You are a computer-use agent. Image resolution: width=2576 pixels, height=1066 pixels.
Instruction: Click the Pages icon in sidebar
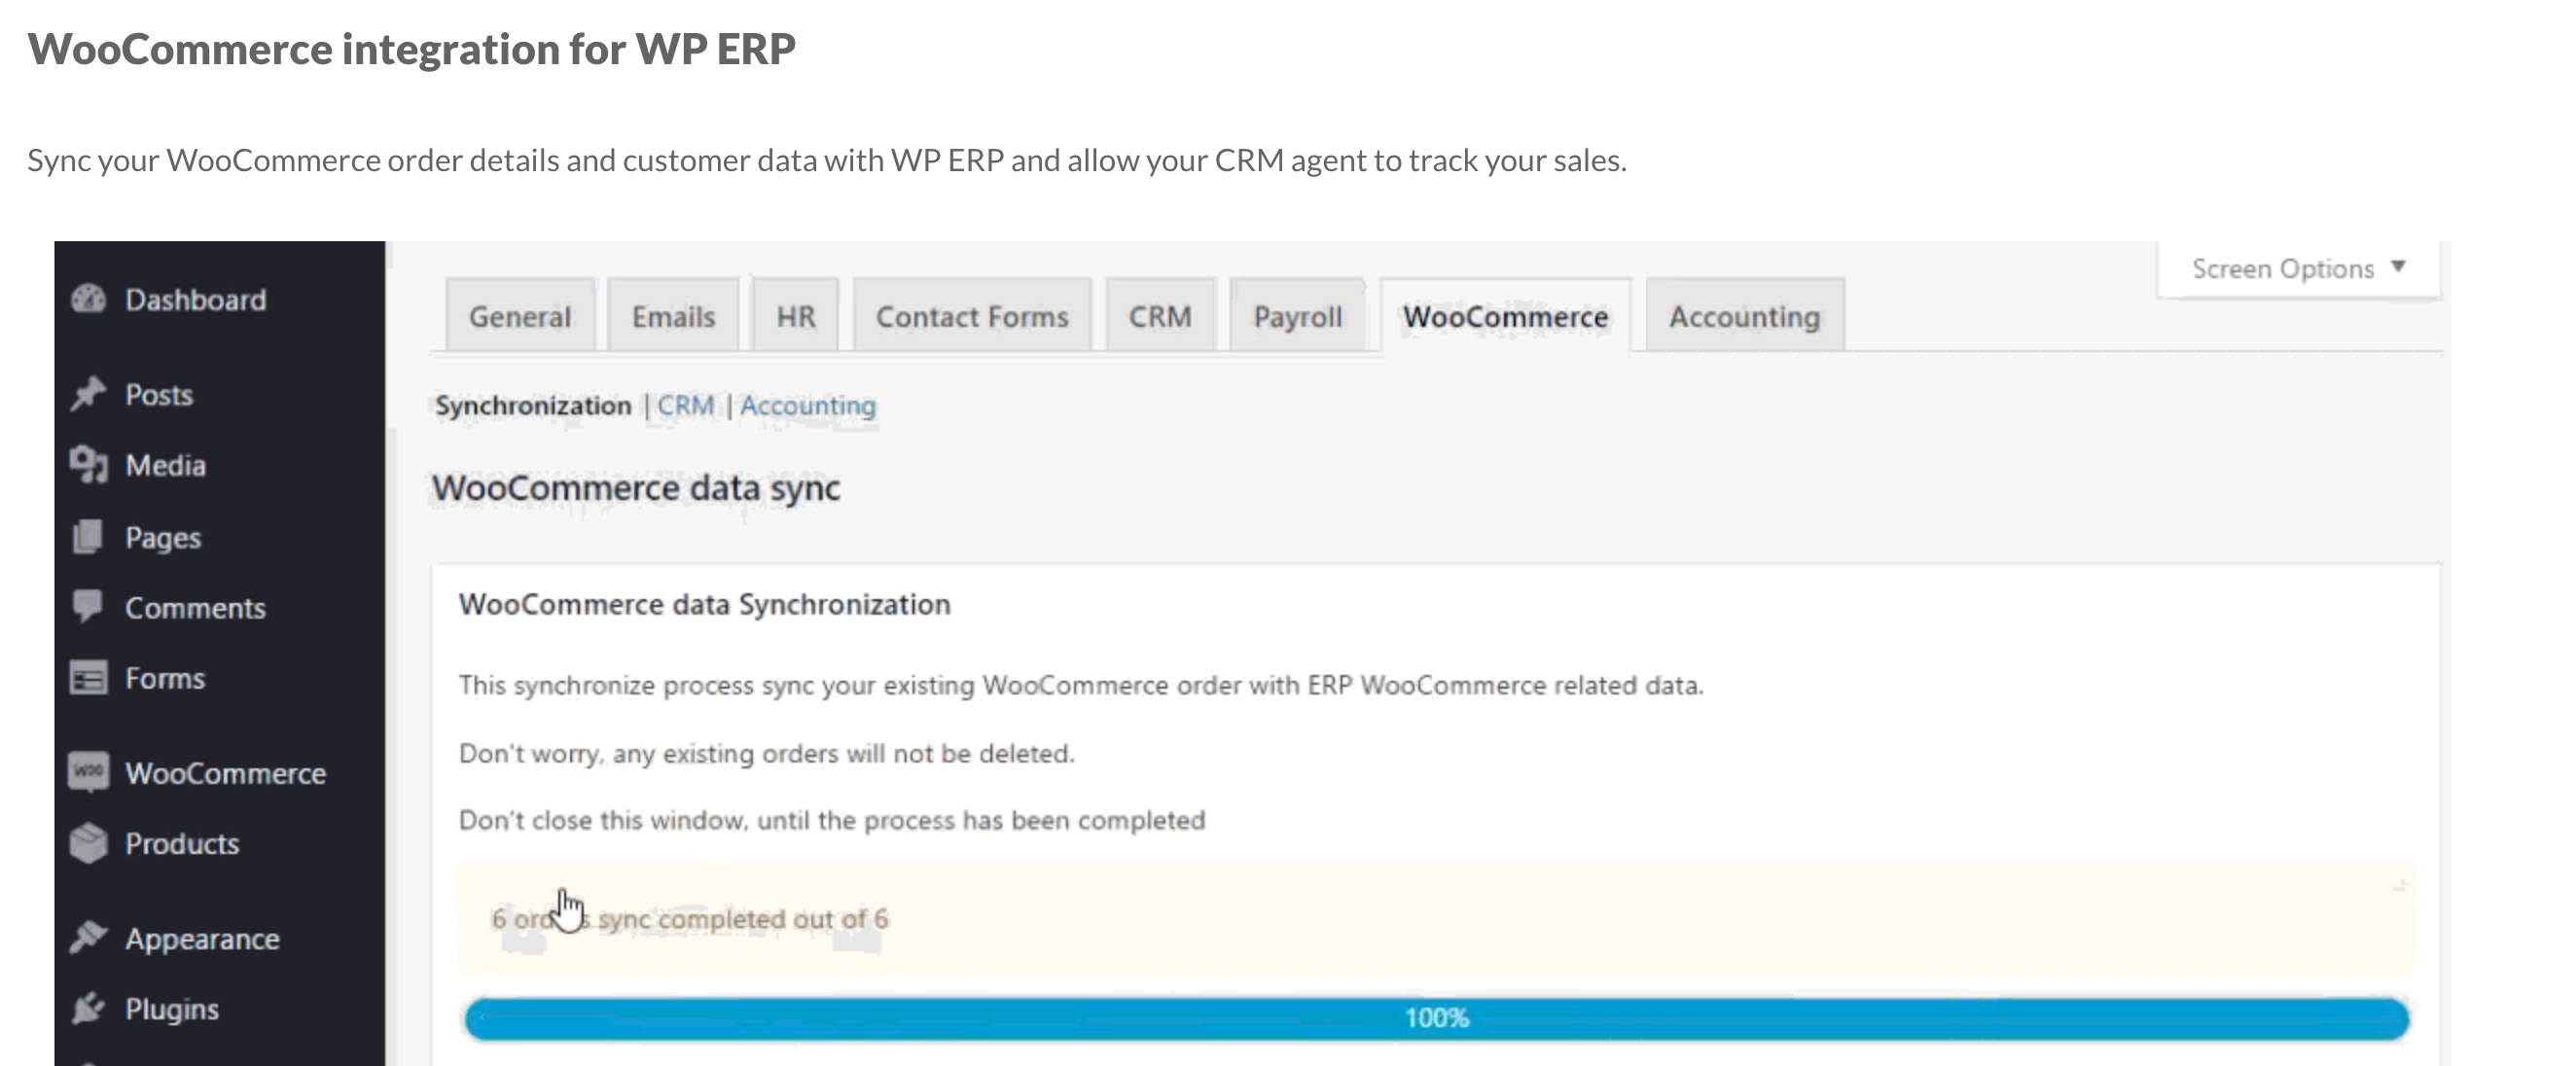[x=88, y=537]
